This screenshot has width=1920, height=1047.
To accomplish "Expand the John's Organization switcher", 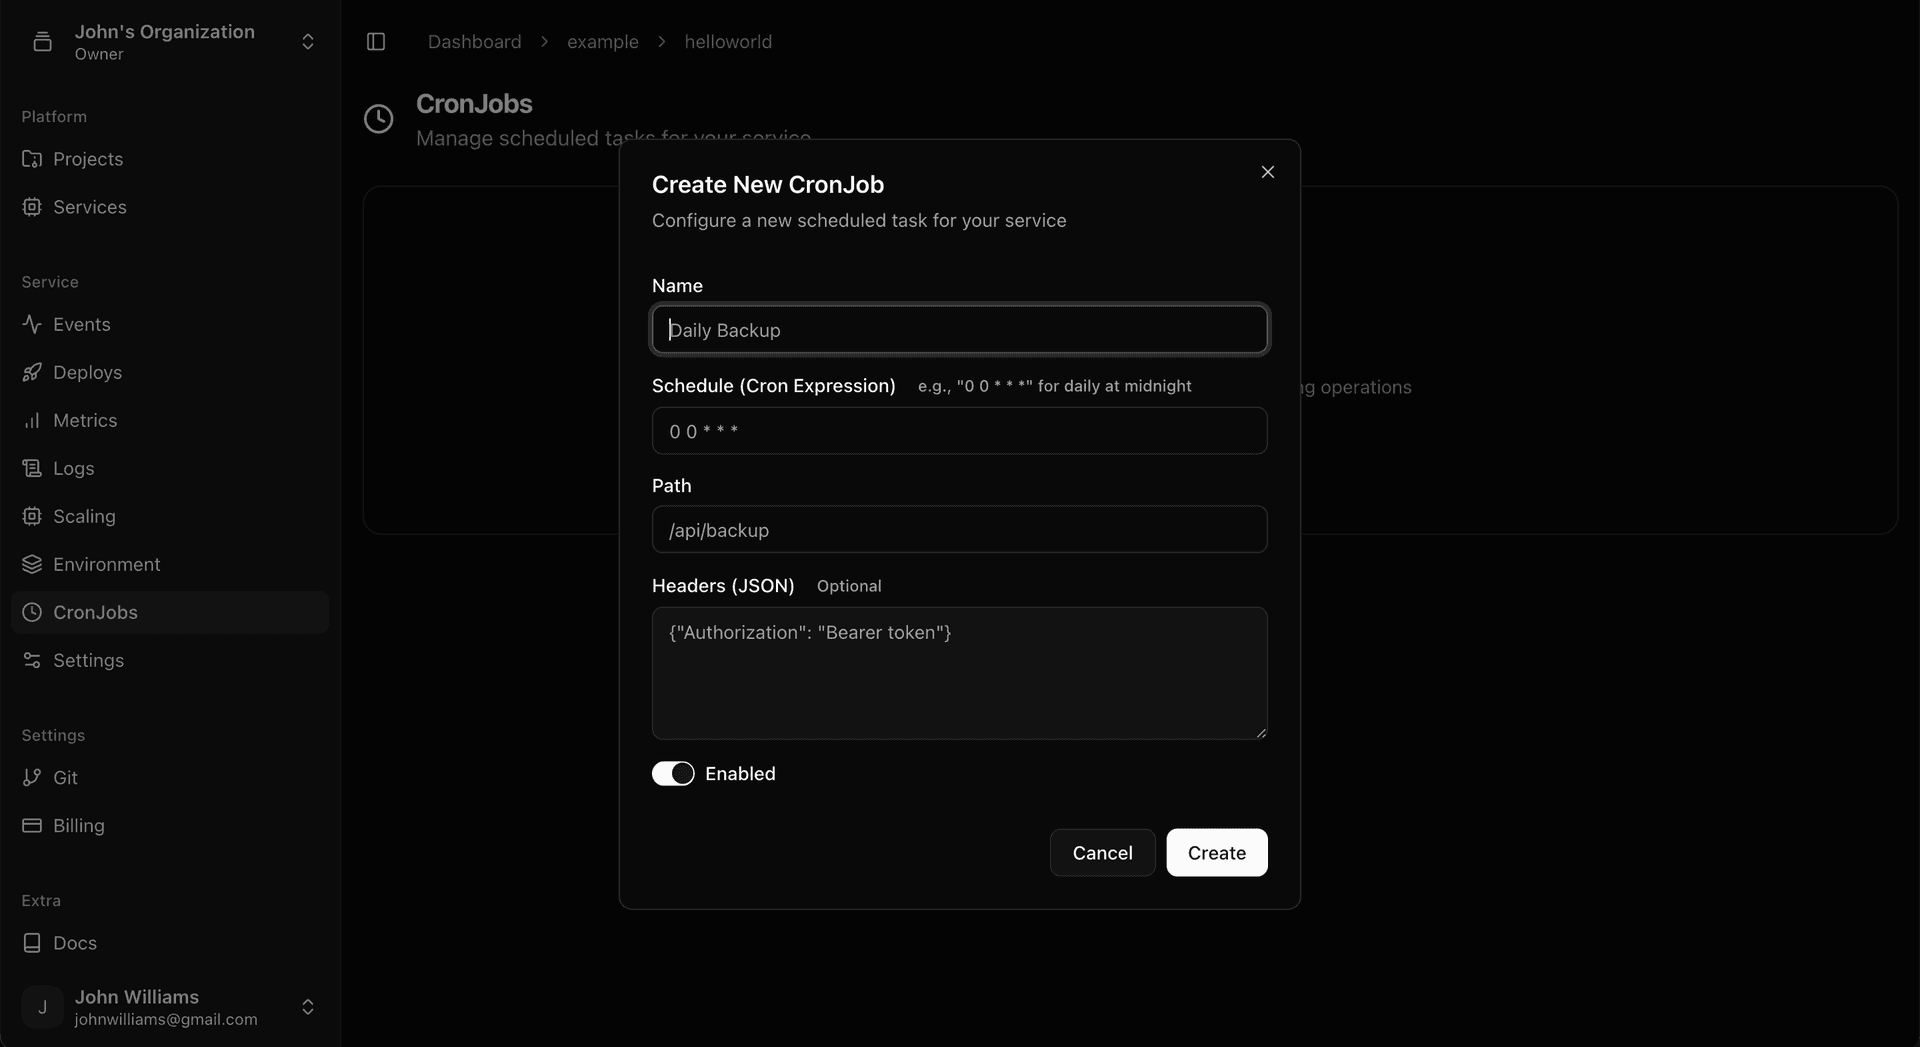I will pyautogui.click(x=308, y=42).
